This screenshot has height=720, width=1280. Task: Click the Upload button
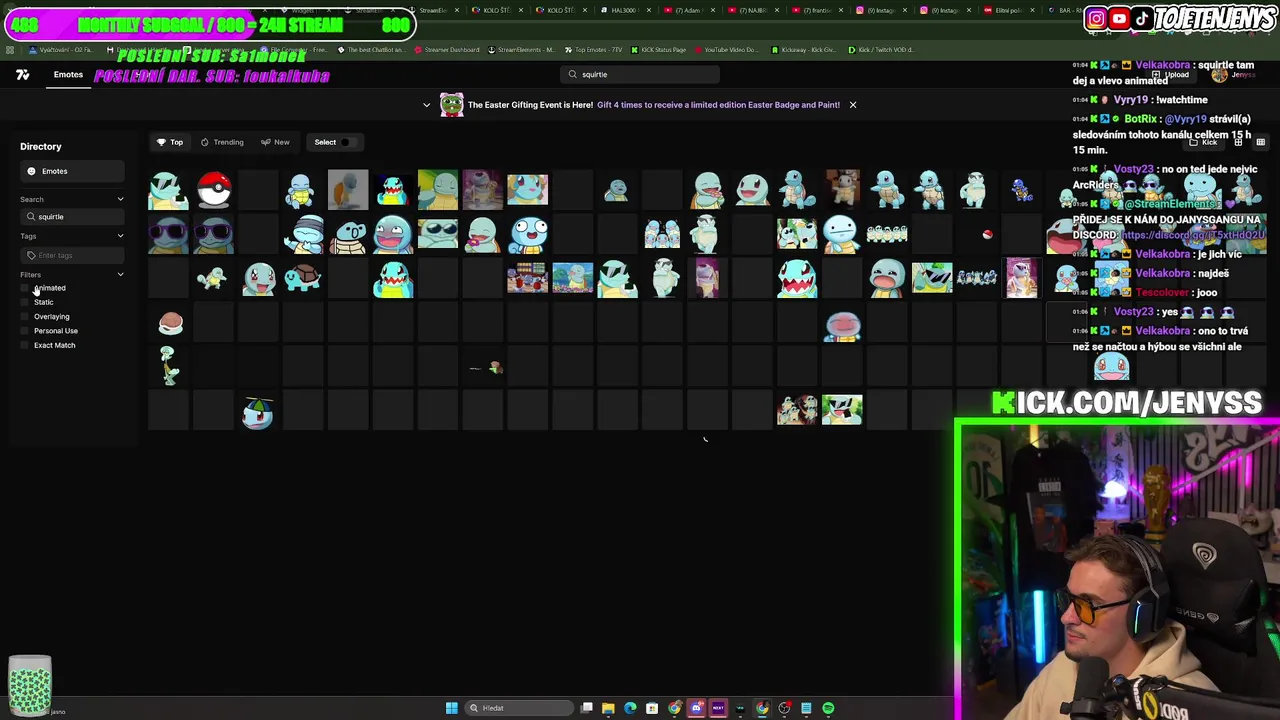coord(1172,75)
